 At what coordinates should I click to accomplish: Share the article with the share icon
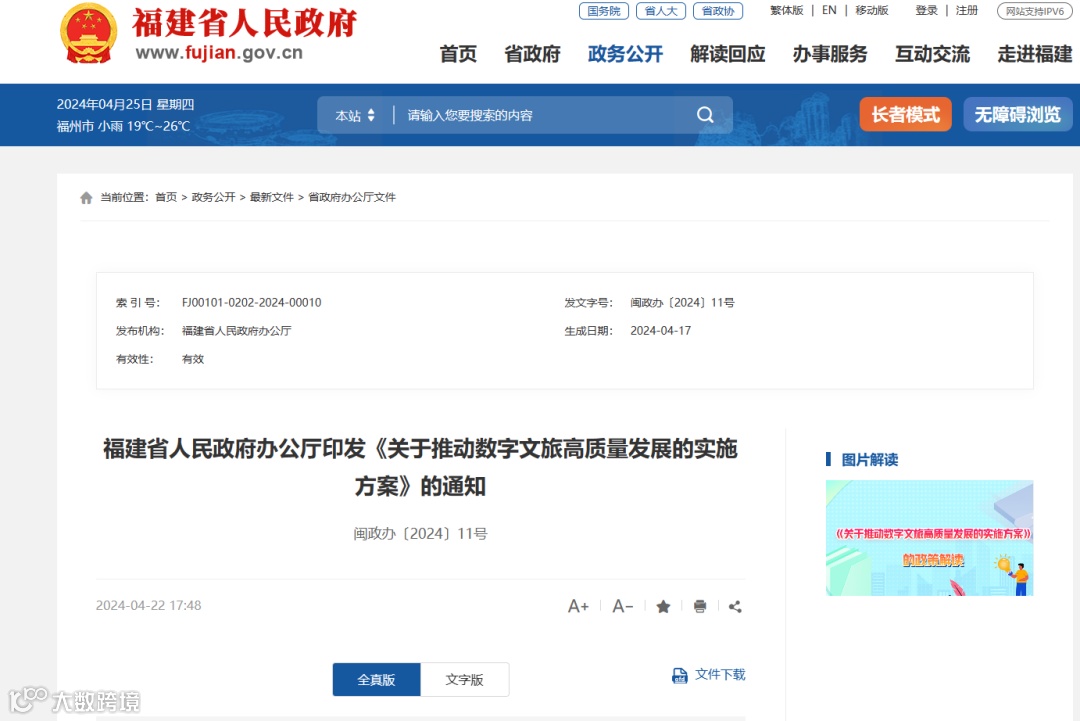coord(735,606)
